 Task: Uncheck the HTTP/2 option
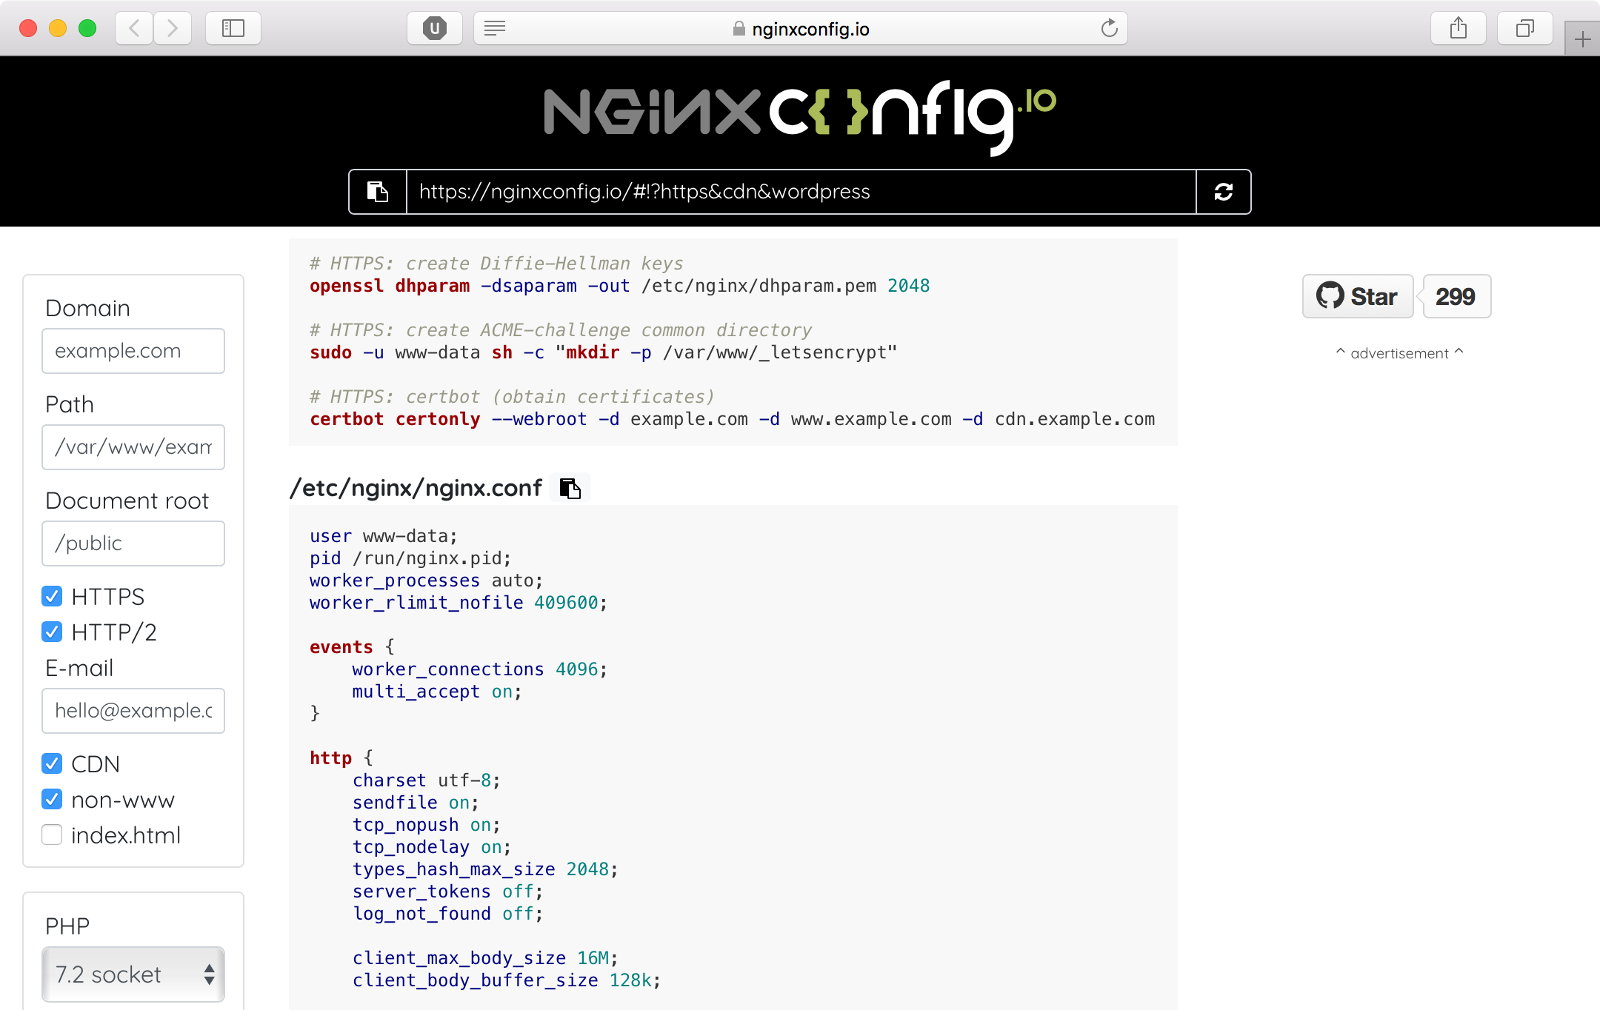tap(52, 632)
